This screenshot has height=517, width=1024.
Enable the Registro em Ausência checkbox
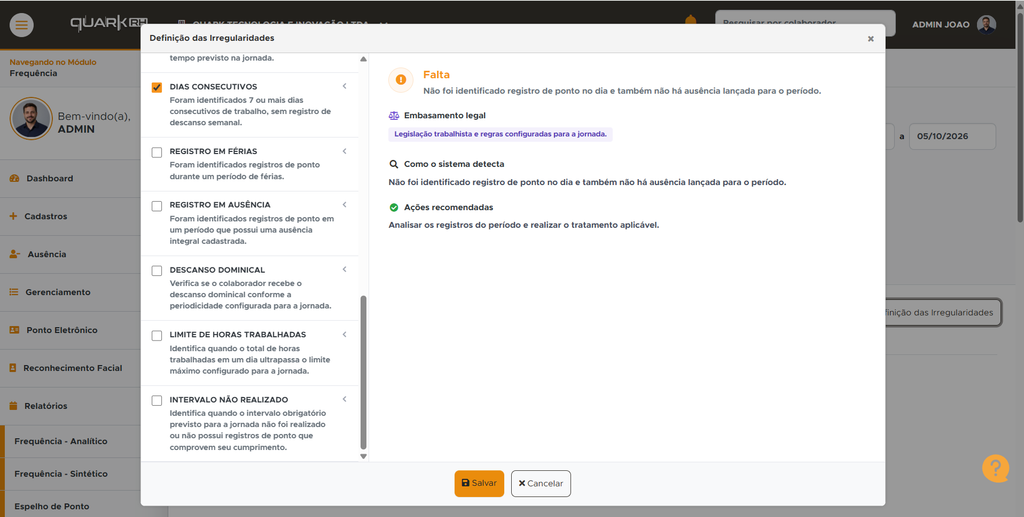(157, 206)
